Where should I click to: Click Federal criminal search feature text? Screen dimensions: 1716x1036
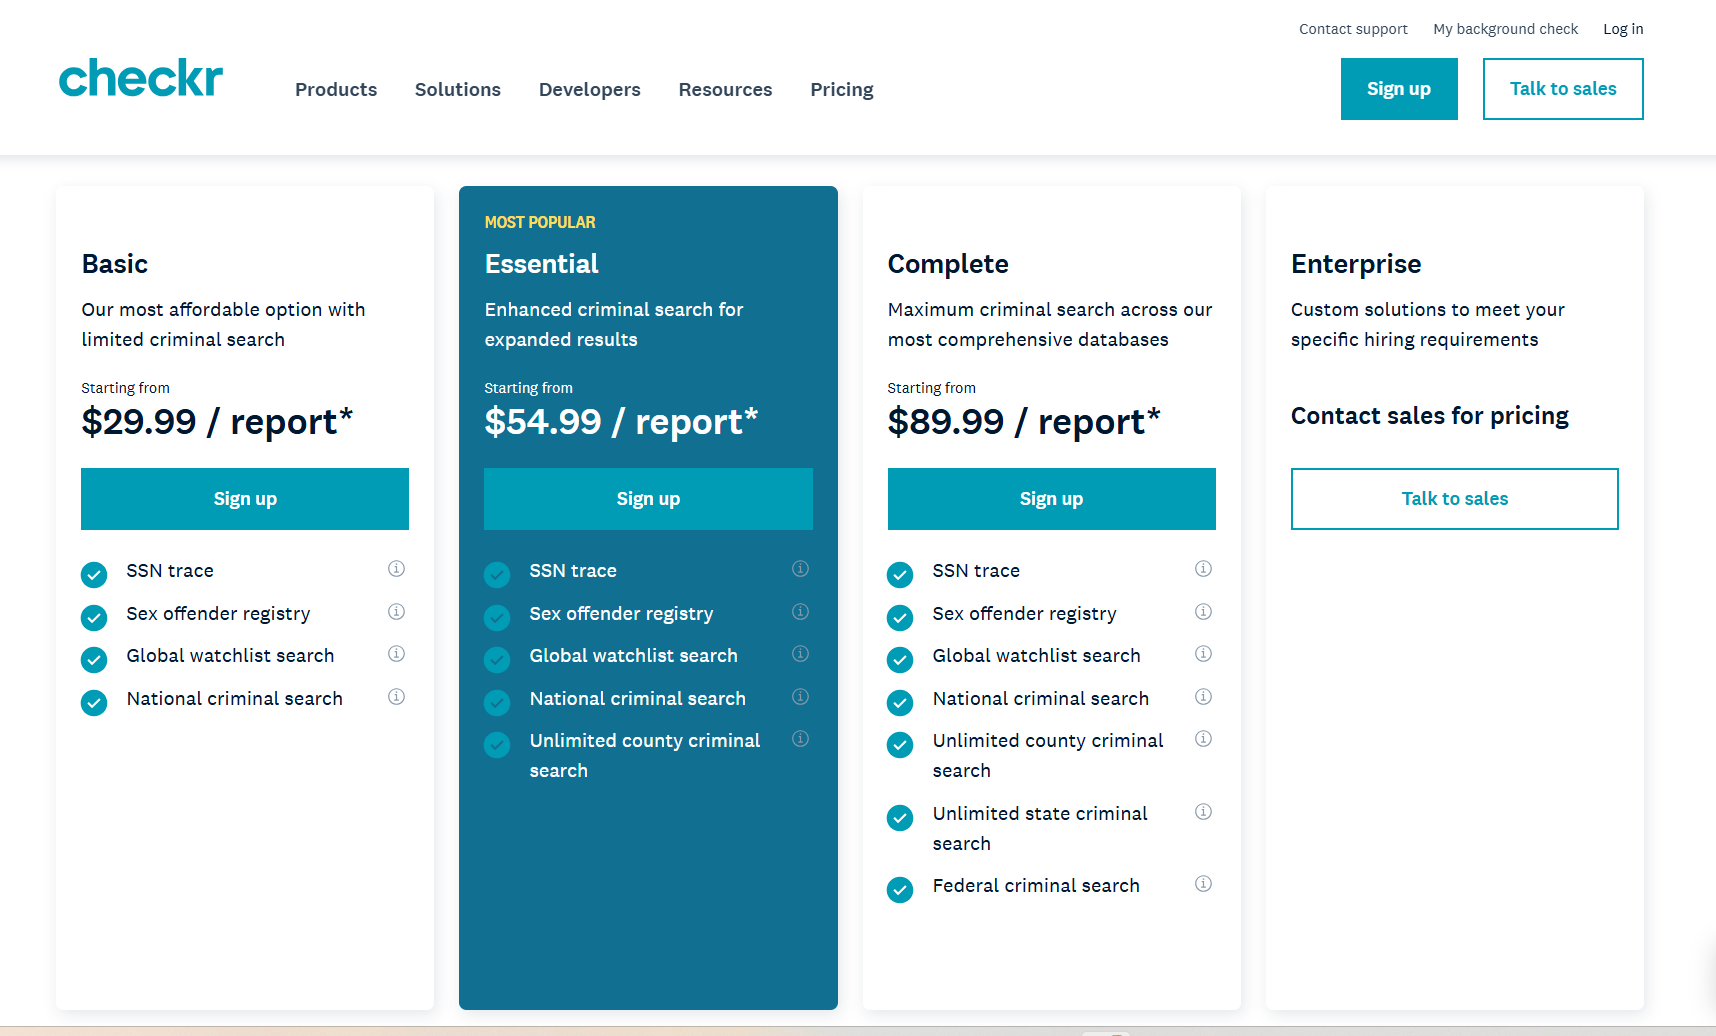point(1036,886)
